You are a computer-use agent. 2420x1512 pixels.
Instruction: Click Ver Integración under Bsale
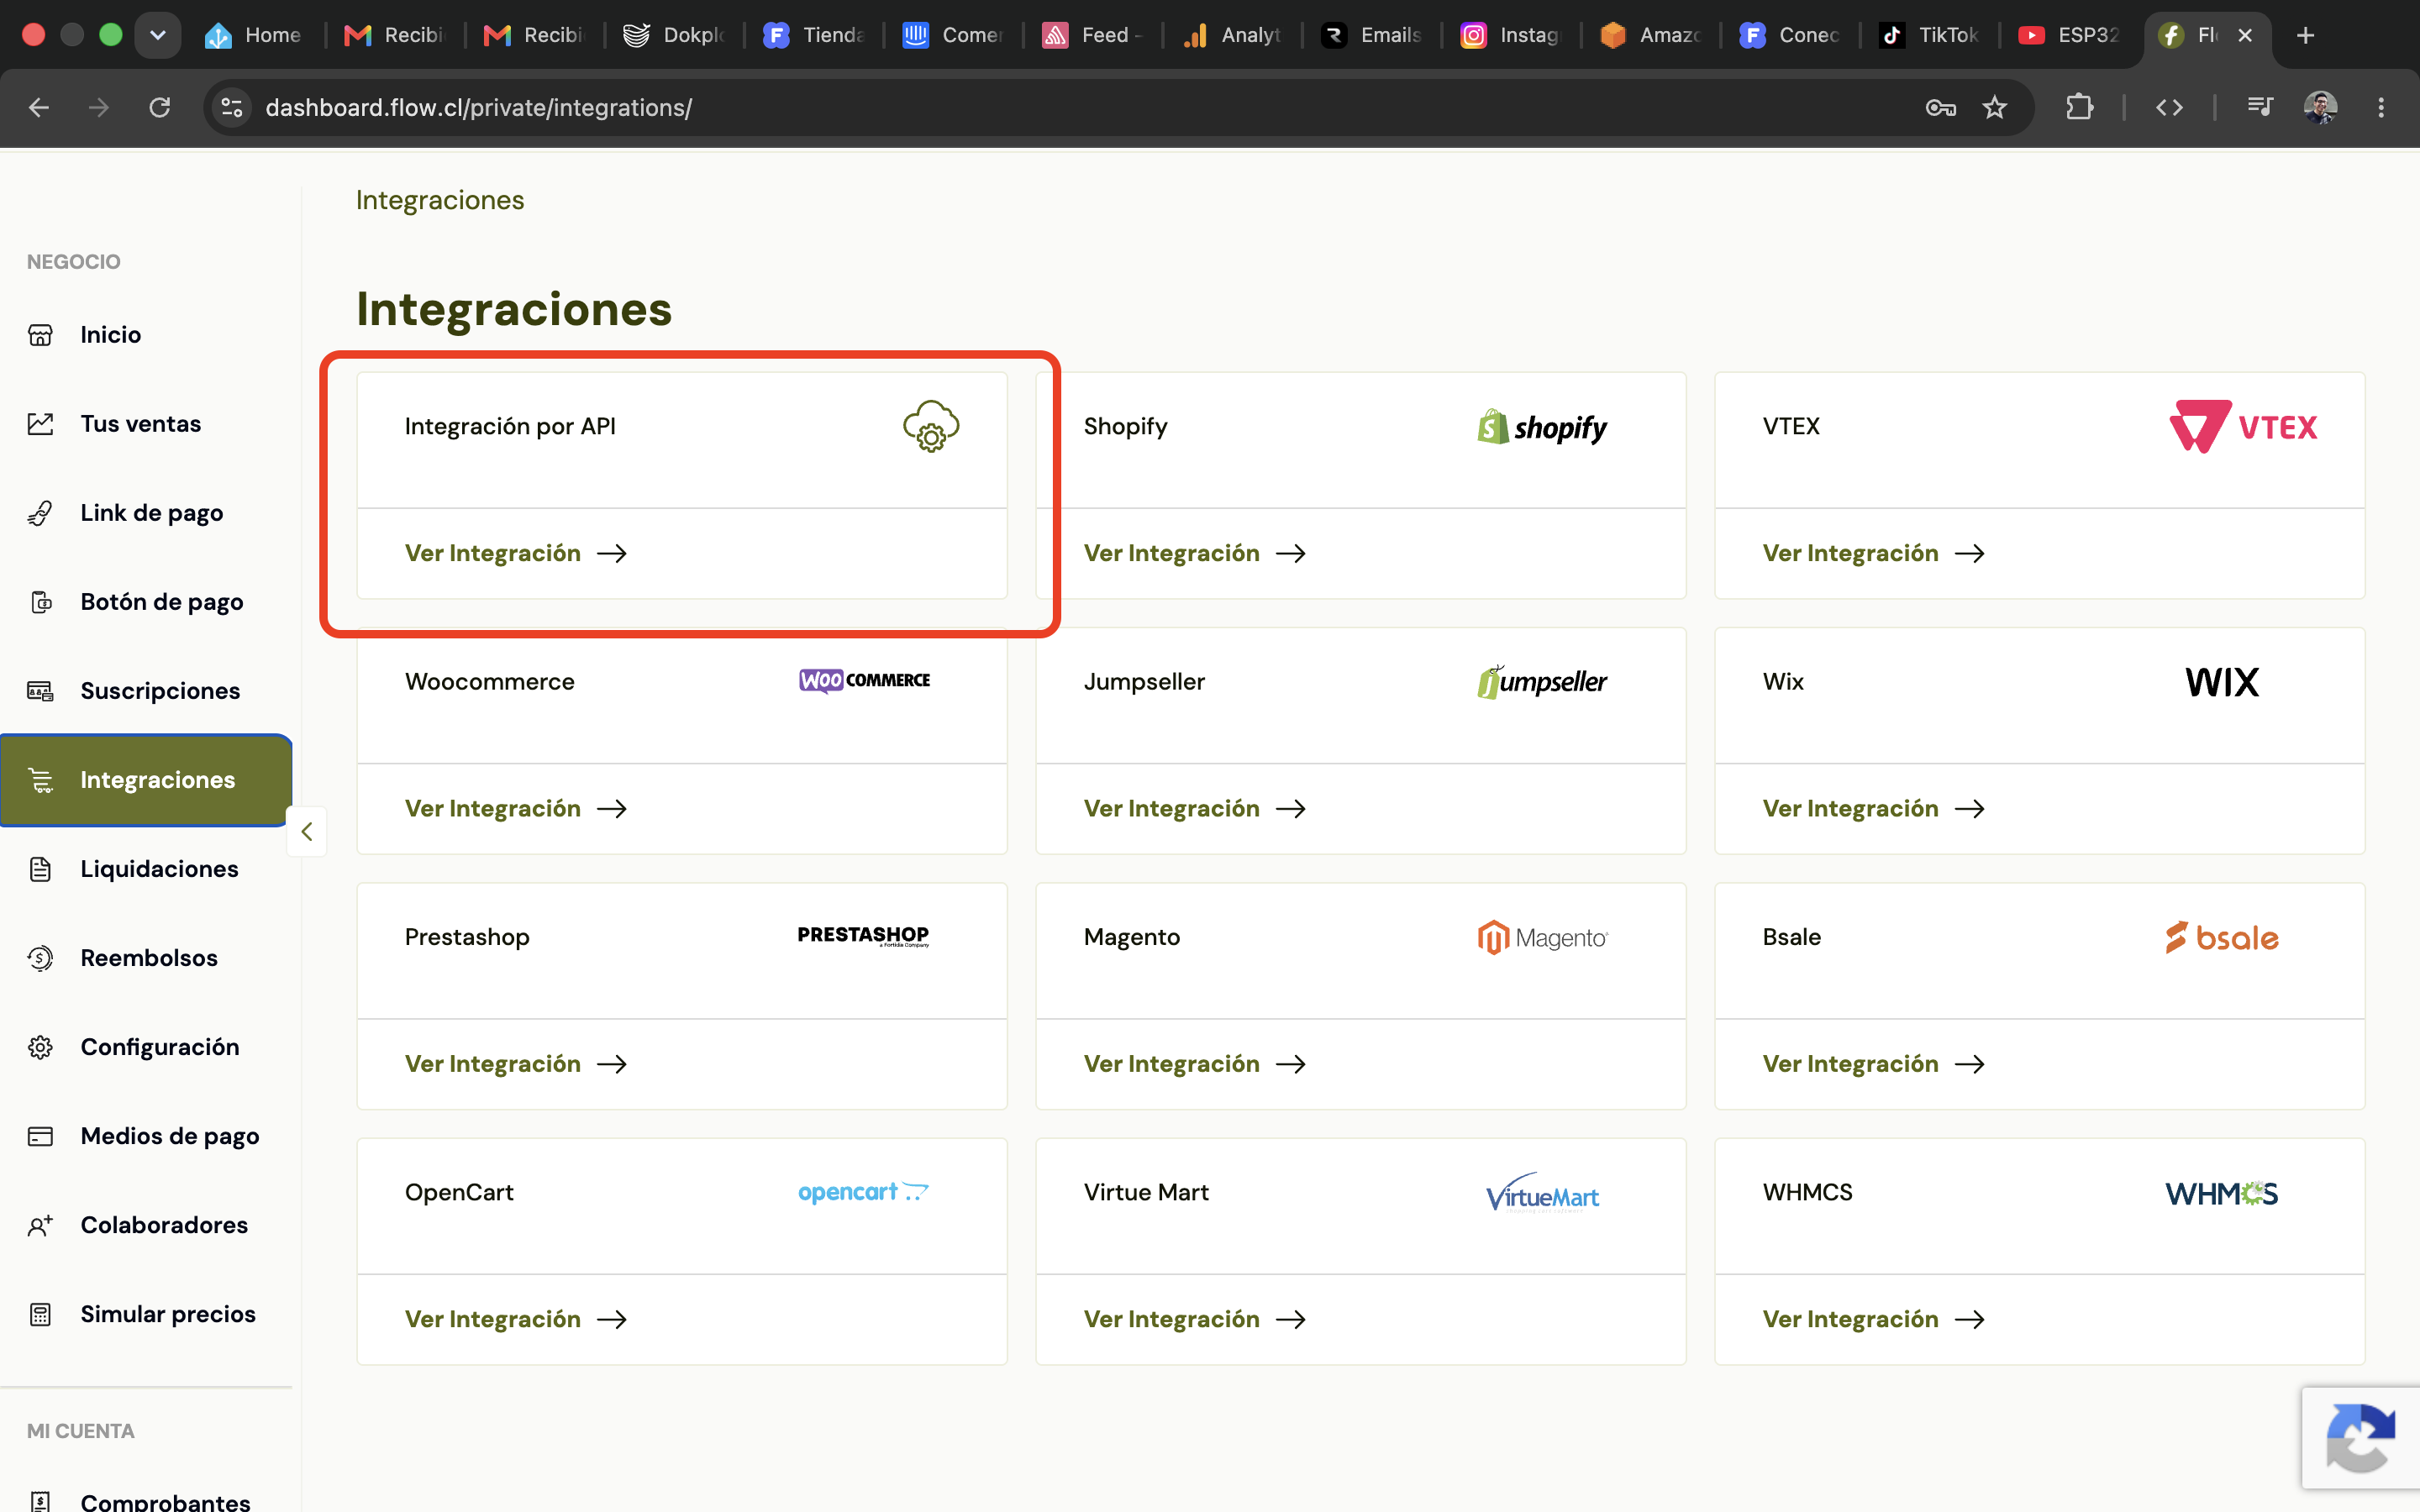(1873, 1063)
